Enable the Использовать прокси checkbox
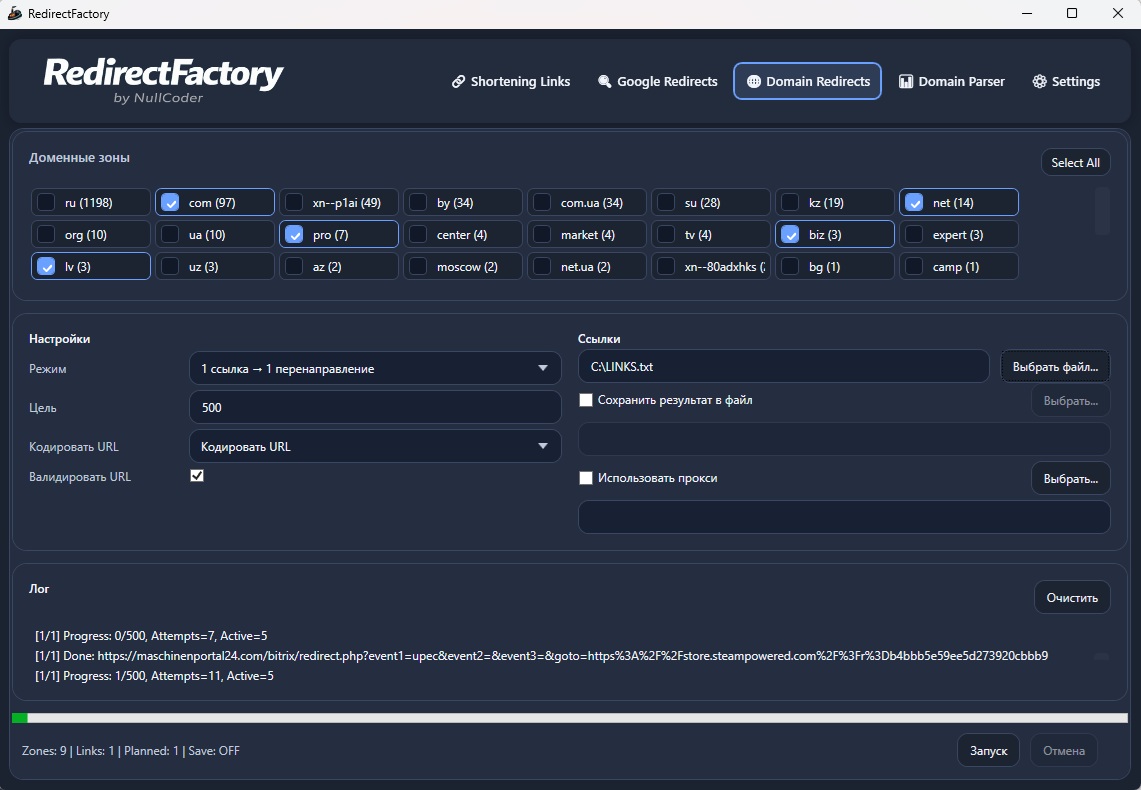 point(586,478)
